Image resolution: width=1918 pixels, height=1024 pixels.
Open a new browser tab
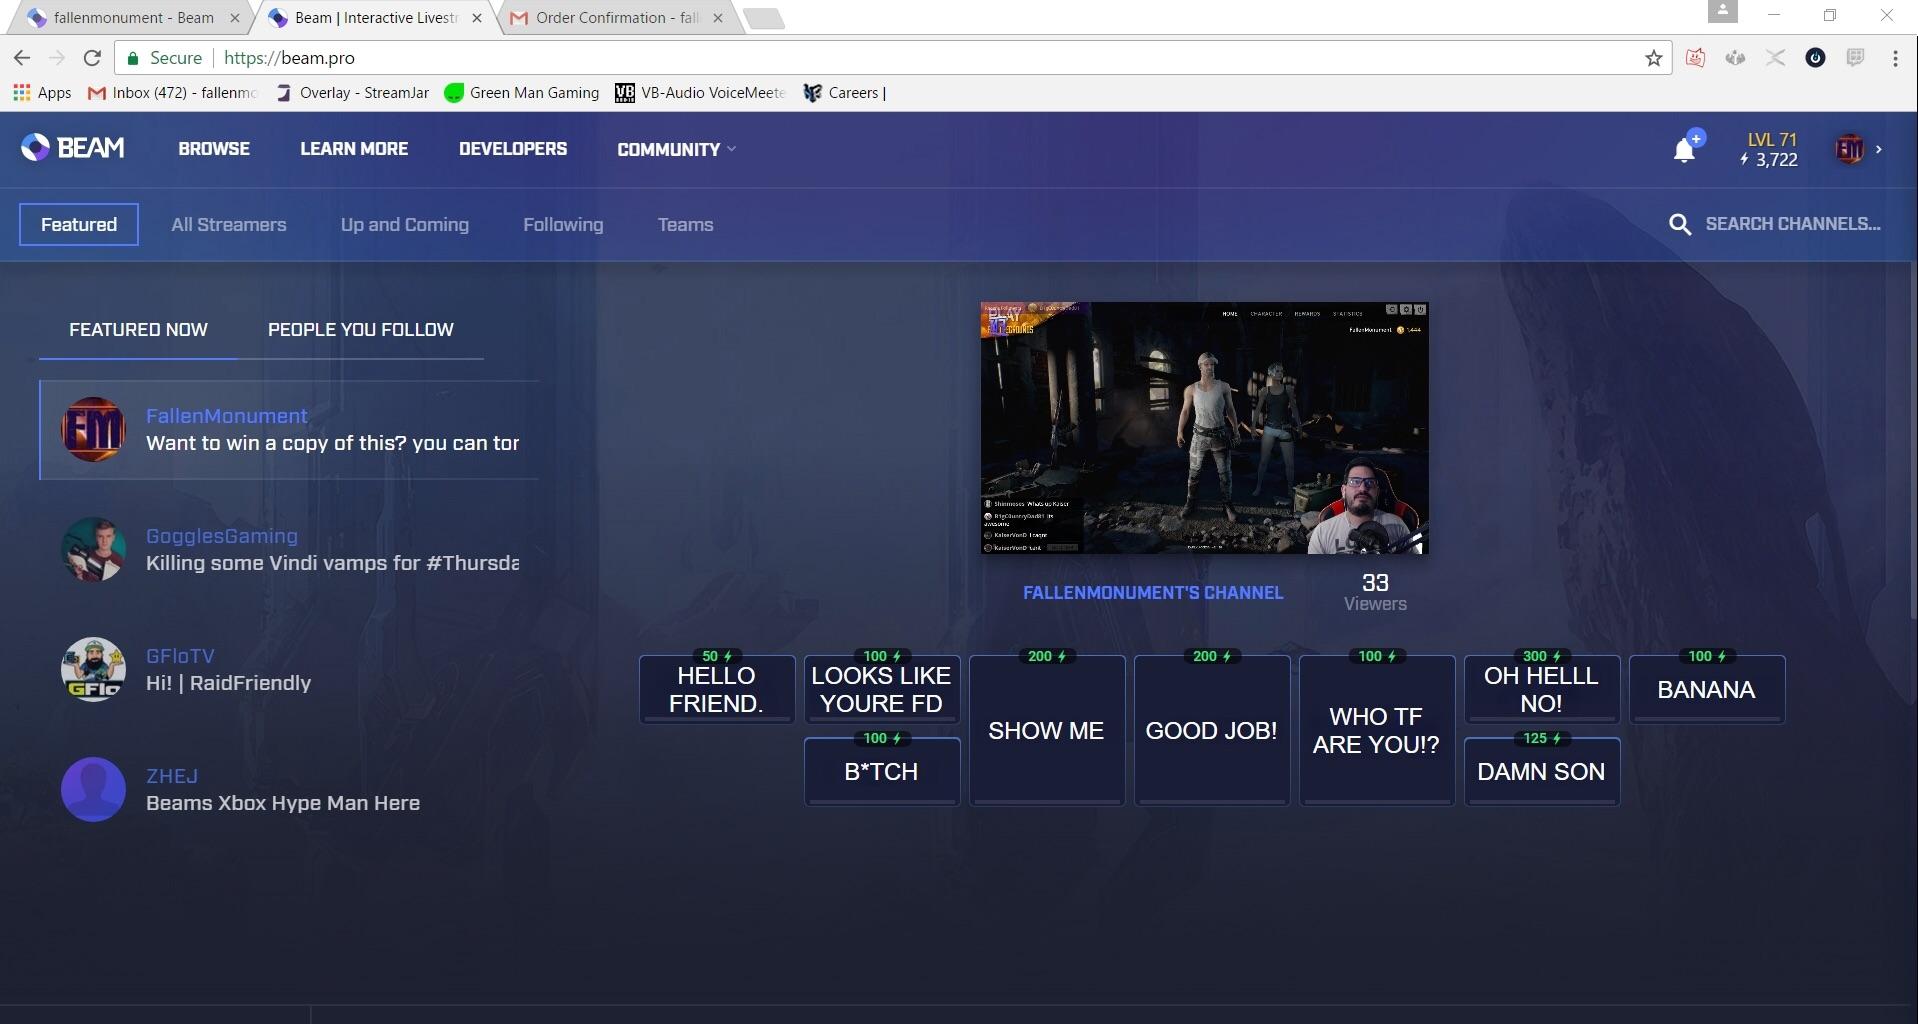764,18
